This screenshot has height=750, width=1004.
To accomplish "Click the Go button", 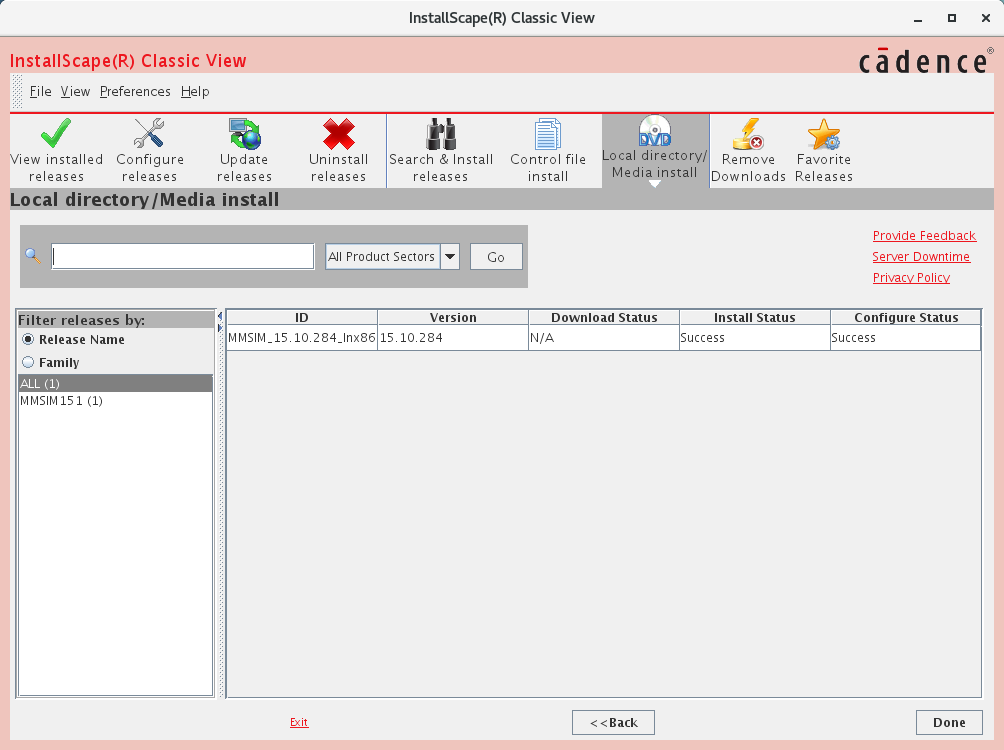I will point(496,257).
